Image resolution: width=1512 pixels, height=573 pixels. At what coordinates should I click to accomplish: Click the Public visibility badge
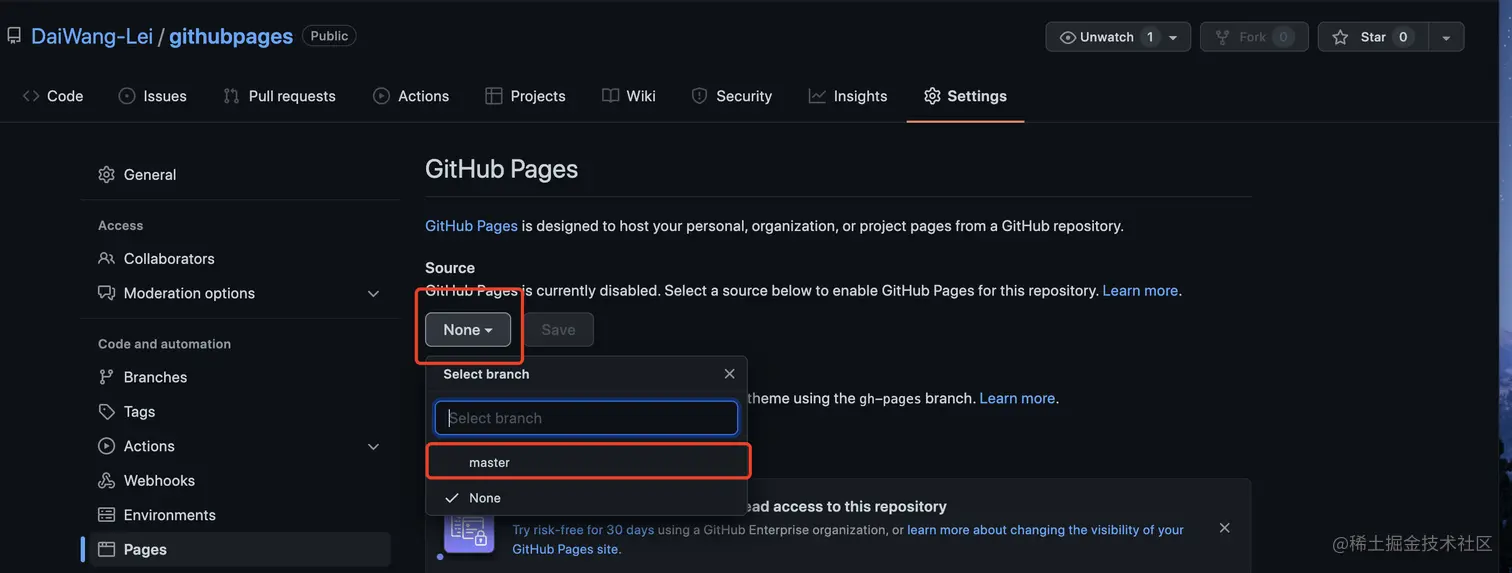329,36
